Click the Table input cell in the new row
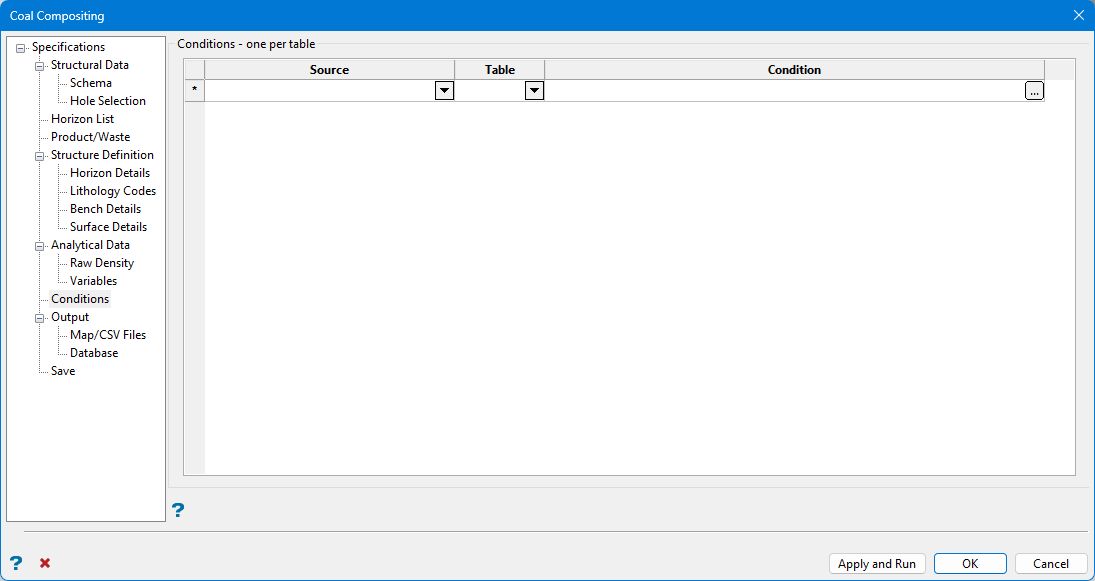1095x581 pixels. 490,91
